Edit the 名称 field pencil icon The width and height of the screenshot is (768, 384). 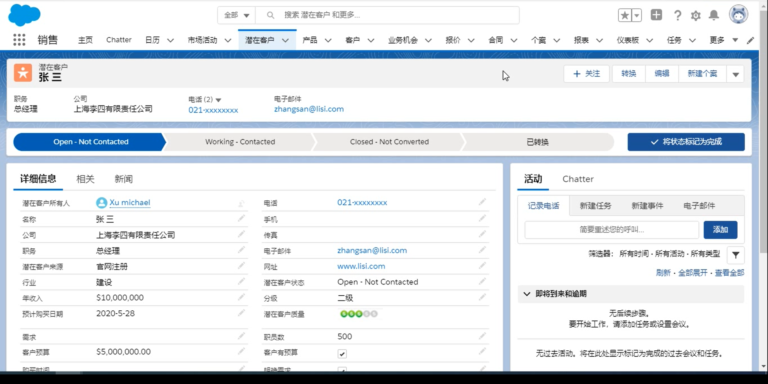[x=241, y=218]
